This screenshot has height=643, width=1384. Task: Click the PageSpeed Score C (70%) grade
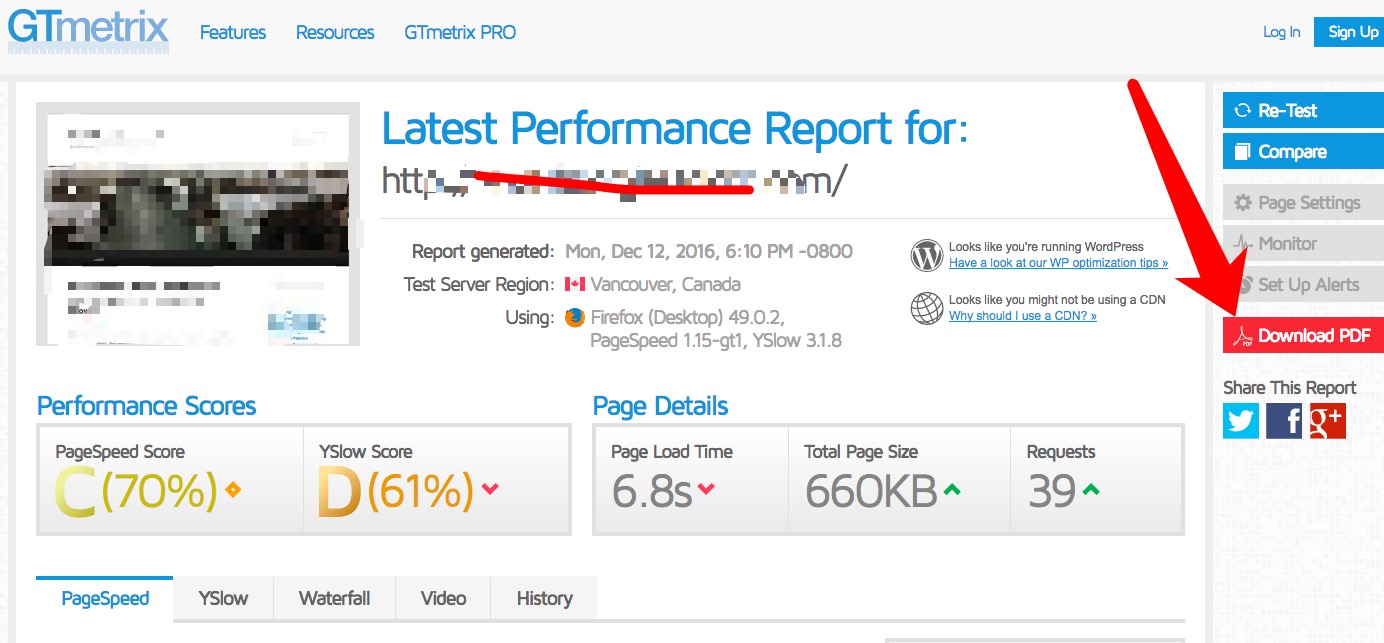(136, 491)
